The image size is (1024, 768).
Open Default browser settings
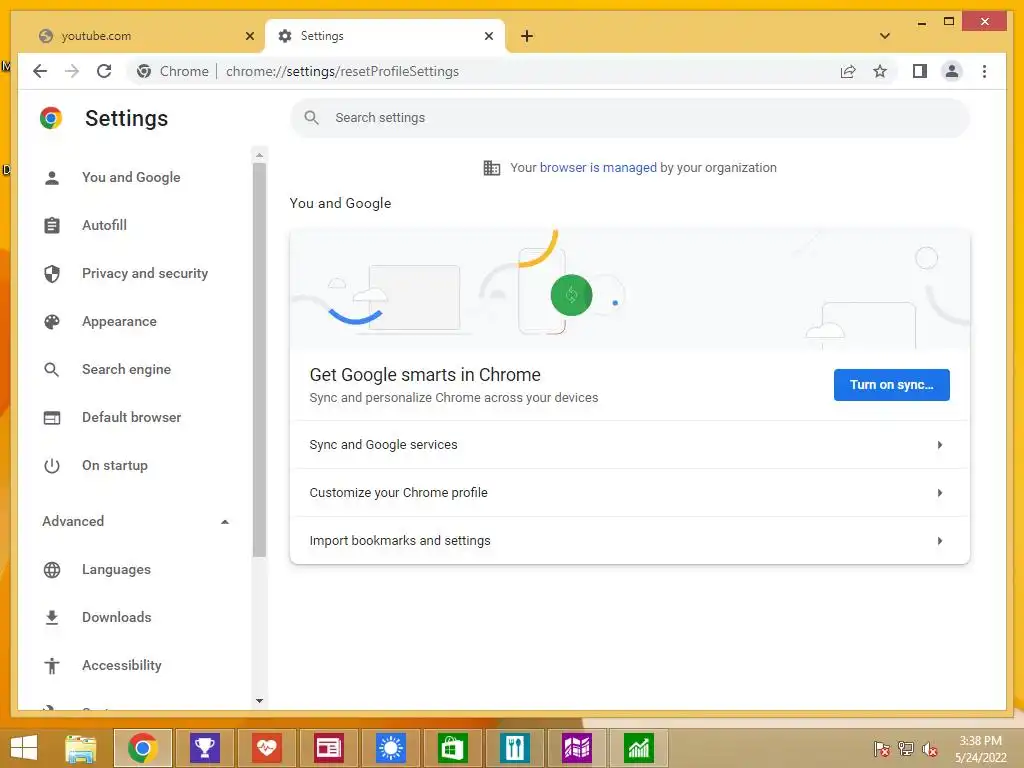(131, 417)
